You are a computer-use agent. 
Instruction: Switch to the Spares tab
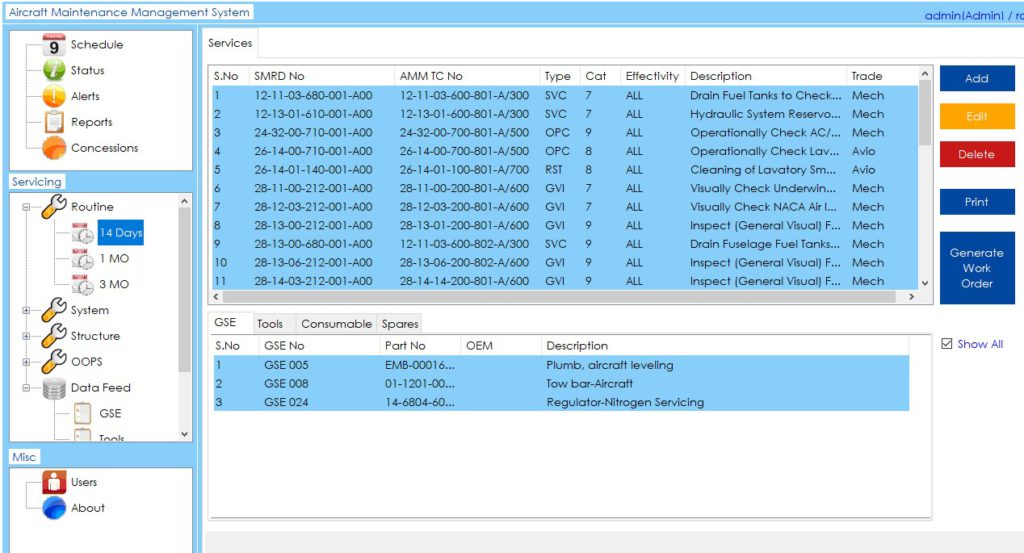click(x=400, y=324)
